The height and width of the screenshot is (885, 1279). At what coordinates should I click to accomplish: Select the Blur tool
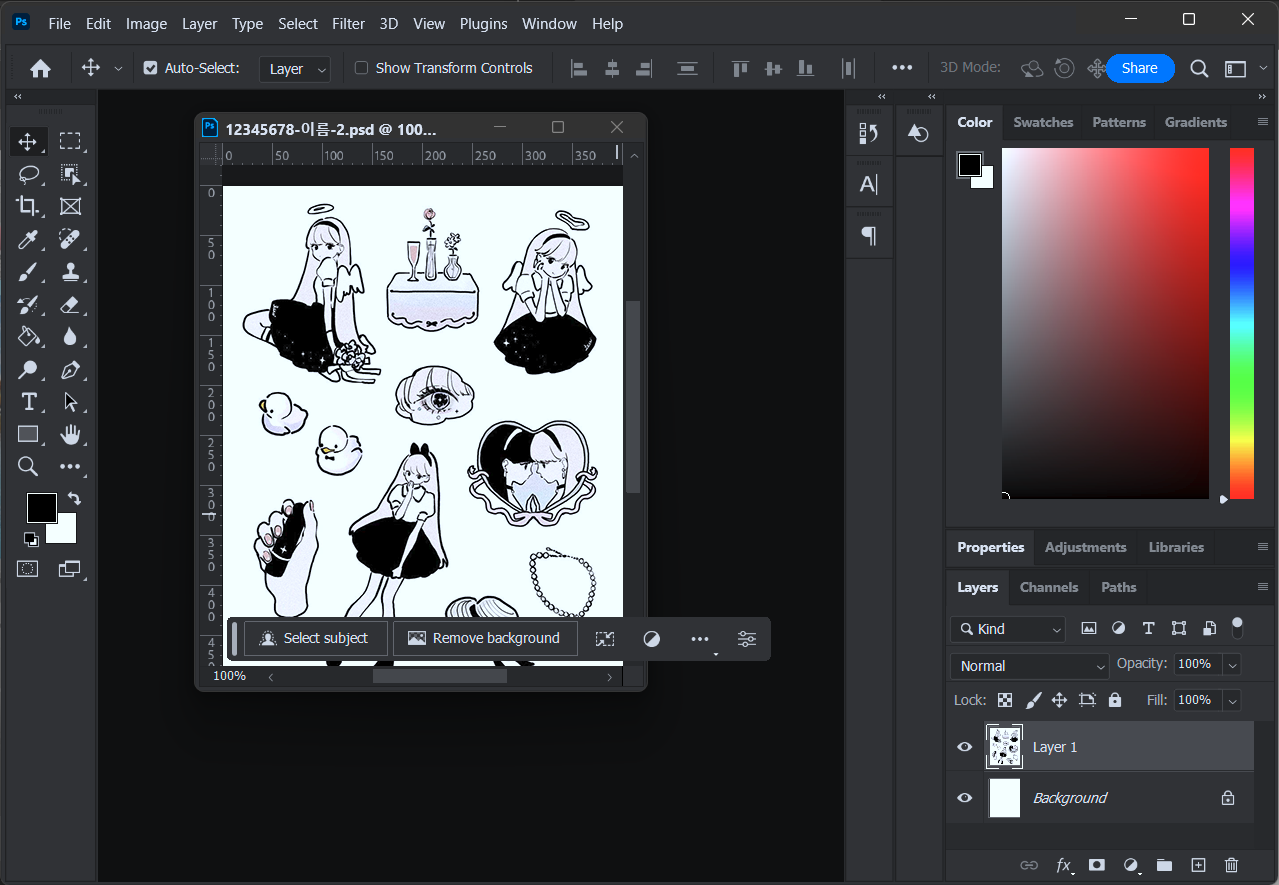click(x=70, y=337)
